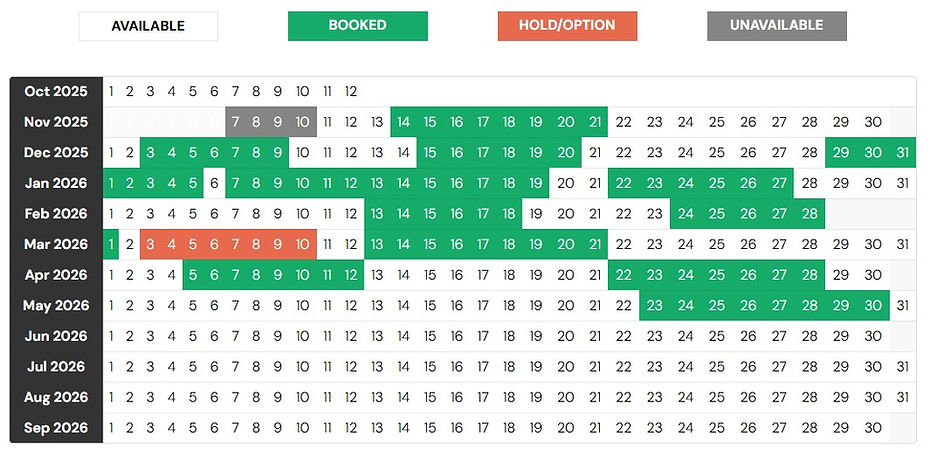Pick October 12 on the calendar
Viewport: 937px width, 455px height.
click(351, 92)
